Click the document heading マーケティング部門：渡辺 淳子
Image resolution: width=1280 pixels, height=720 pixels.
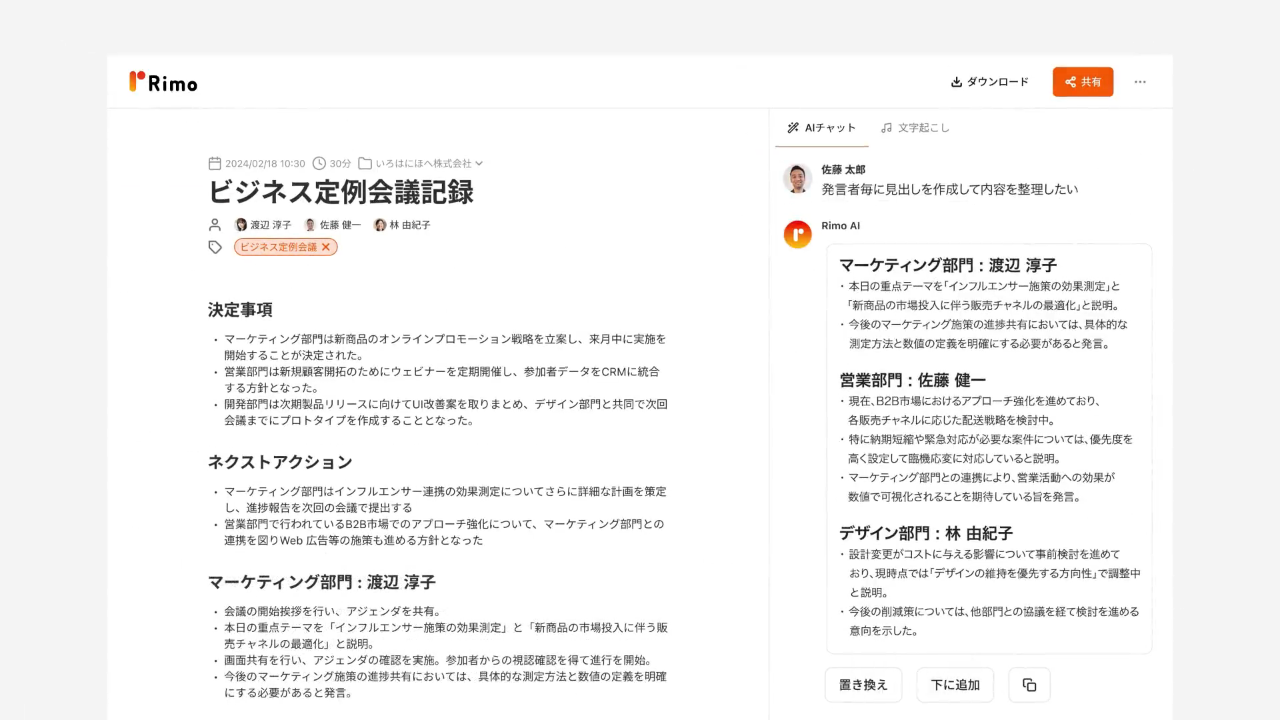click(322, 582)
